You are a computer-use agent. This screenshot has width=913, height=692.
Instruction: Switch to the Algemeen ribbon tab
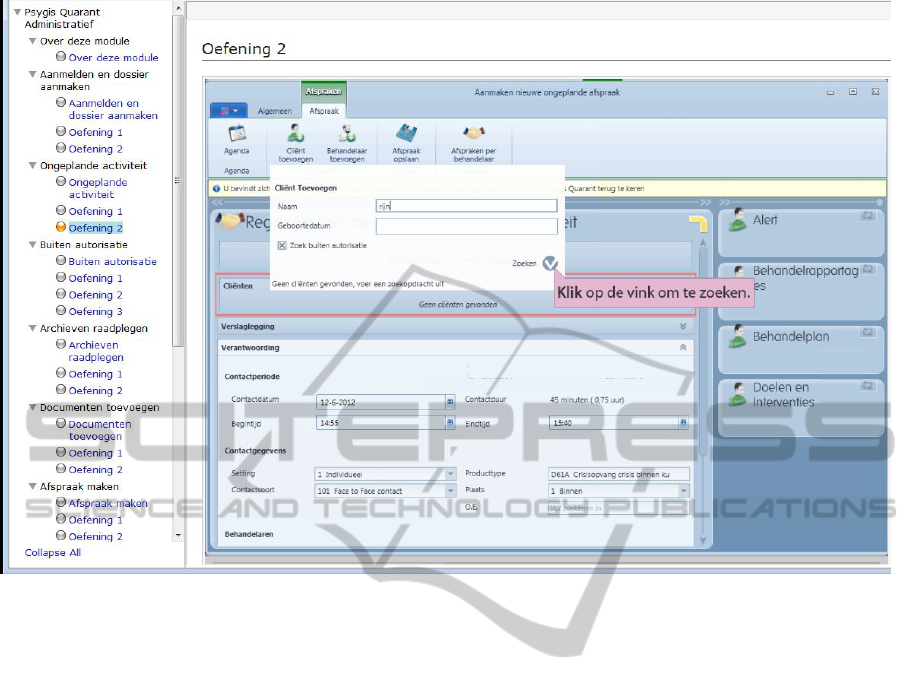pyautogui.click(x=274, y=111)
